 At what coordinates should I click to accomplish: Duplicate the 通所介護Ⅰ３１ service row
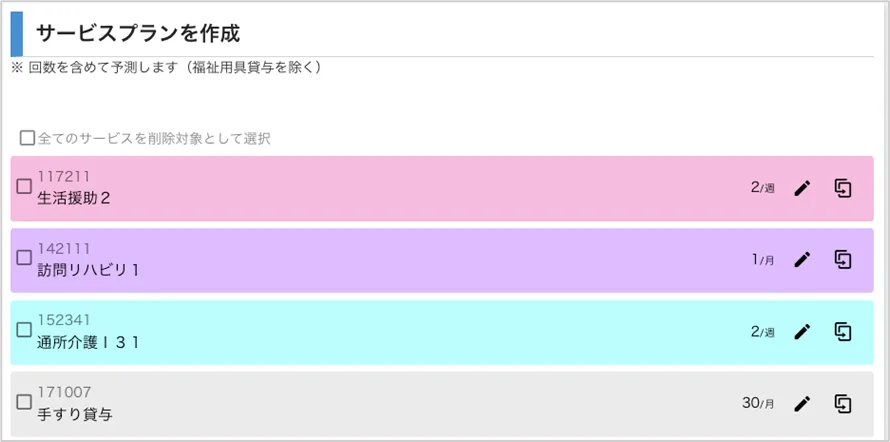tap(843, 332)
